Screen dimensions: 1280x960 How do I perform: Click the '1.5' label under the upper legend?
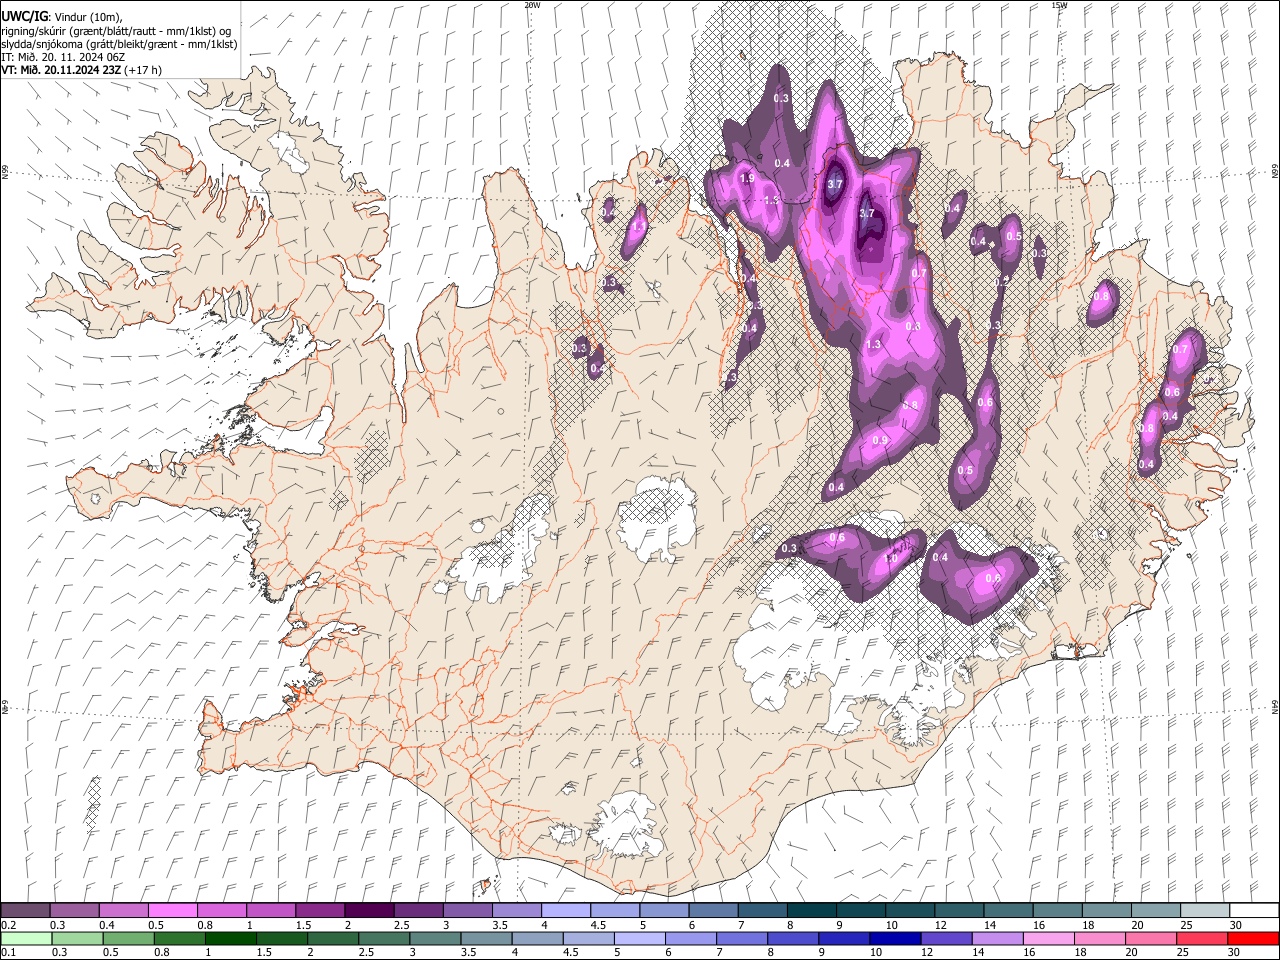303,925
